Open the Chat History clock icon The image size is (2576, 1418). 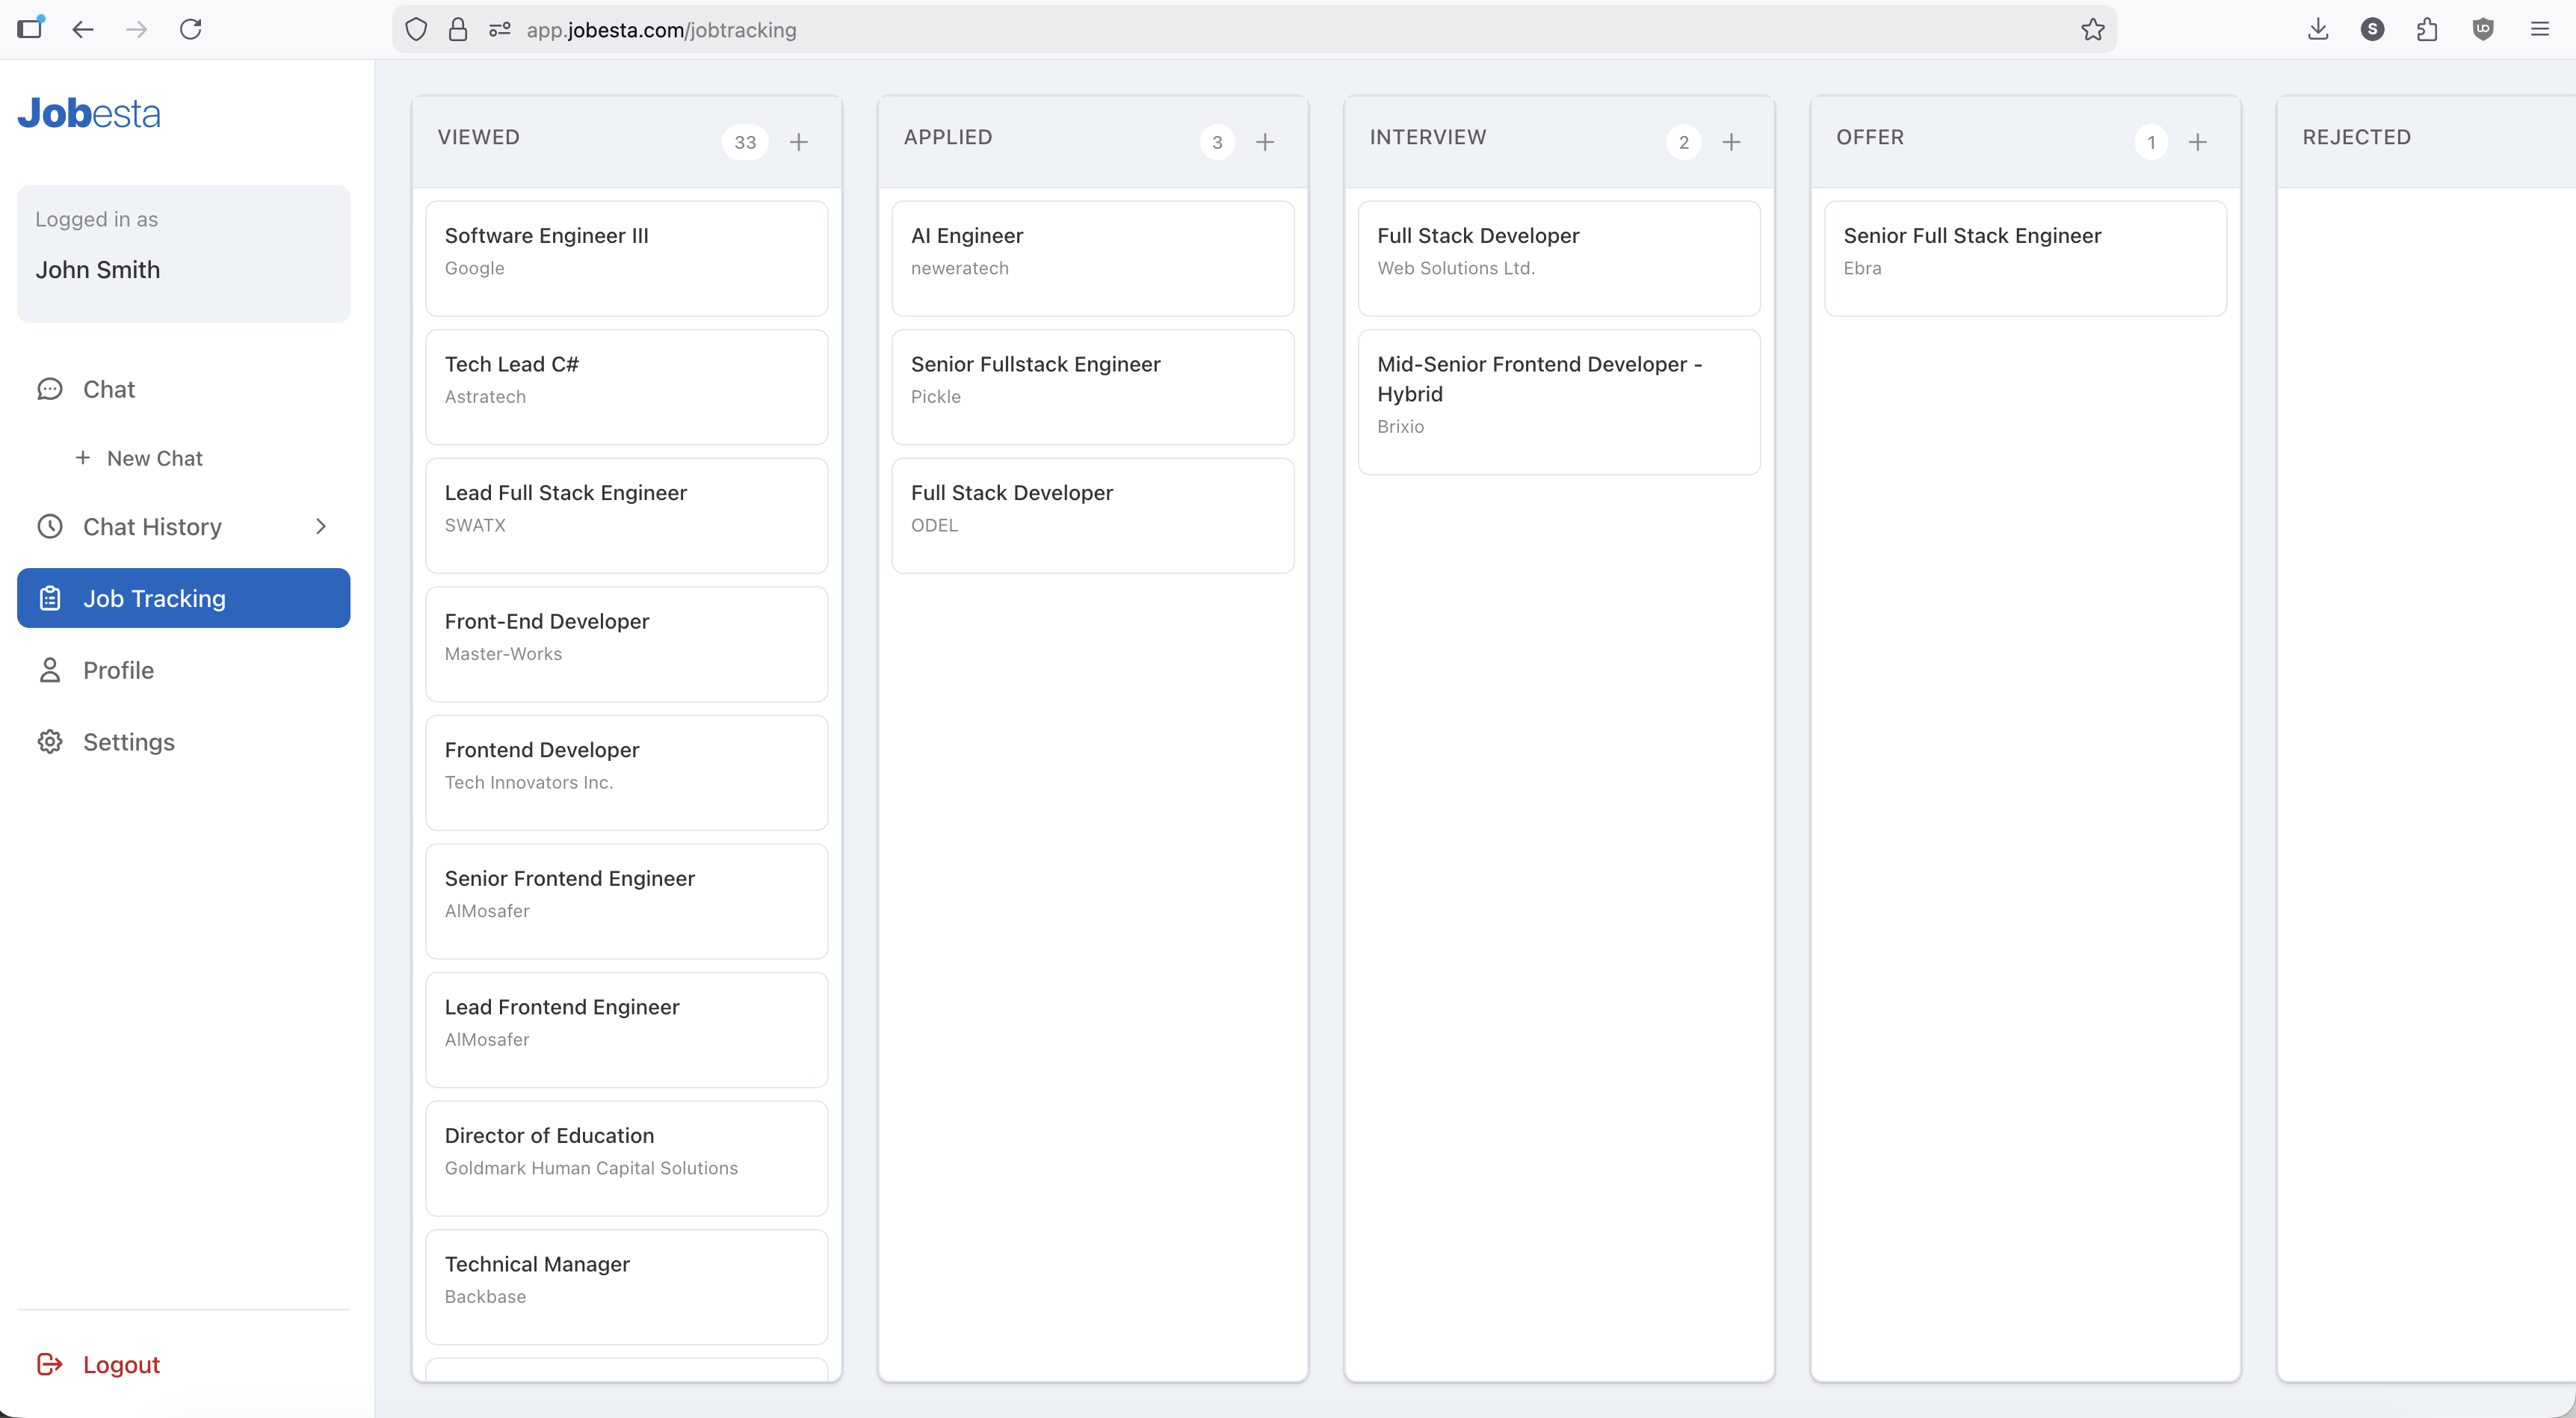pos(50,526)
